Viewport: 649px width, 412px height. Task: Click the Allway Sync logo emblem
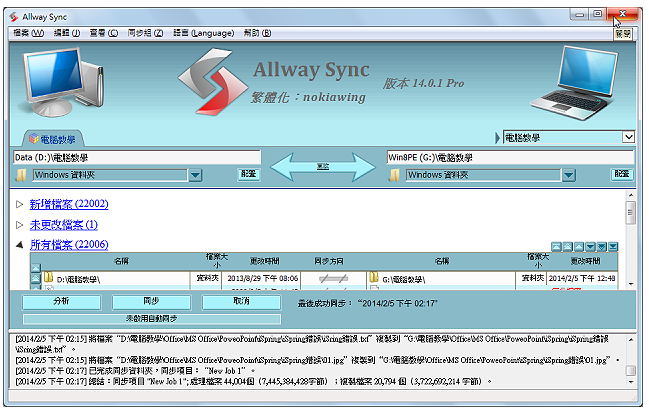pos(212,82)
